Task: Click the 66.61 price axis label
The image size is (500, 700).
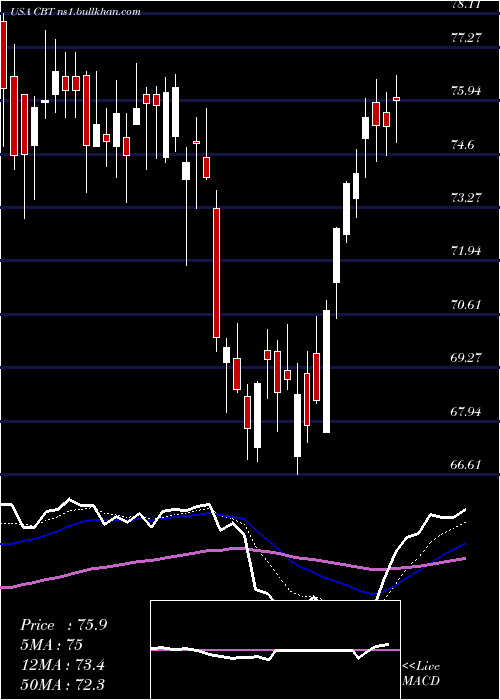Action: (x=466, y=465)
